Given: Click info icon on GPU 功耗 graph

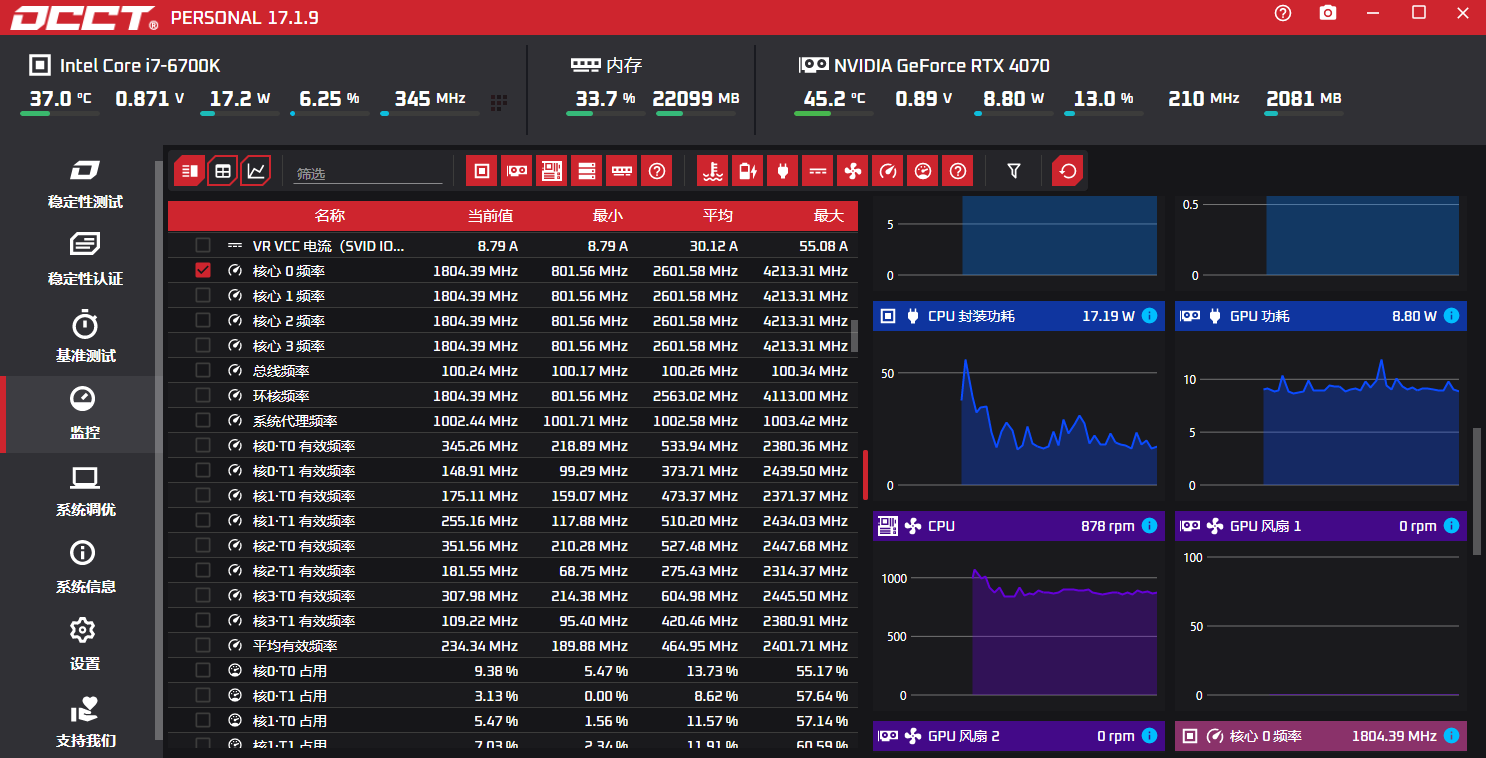Looking at the screenshot, I should [x=1451, y=316].
